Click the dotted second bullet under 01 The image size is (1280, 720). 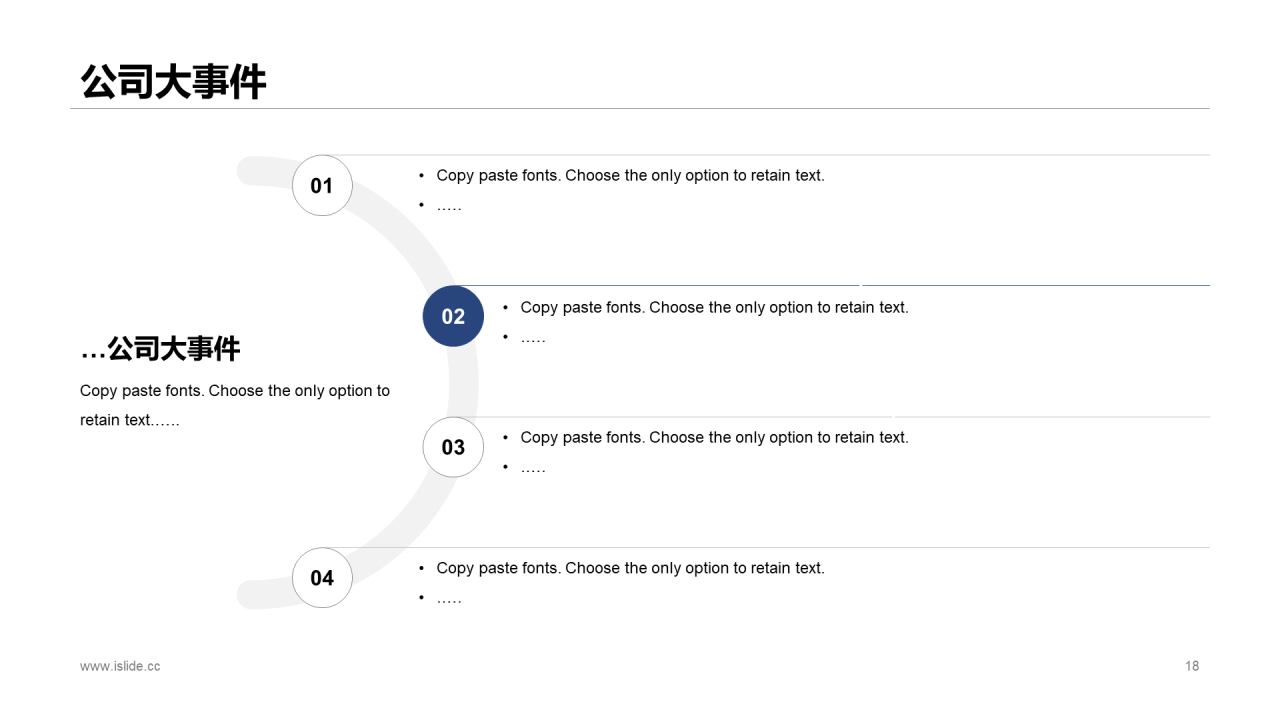449,206
